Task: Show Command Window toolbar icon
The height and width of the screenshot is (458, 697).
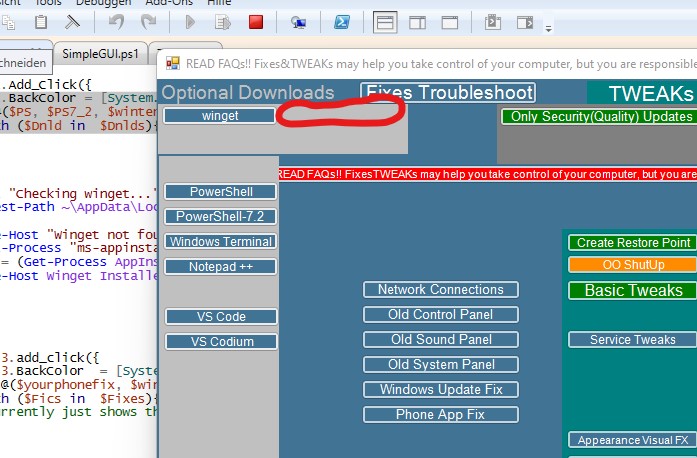Action: [493, 22]
